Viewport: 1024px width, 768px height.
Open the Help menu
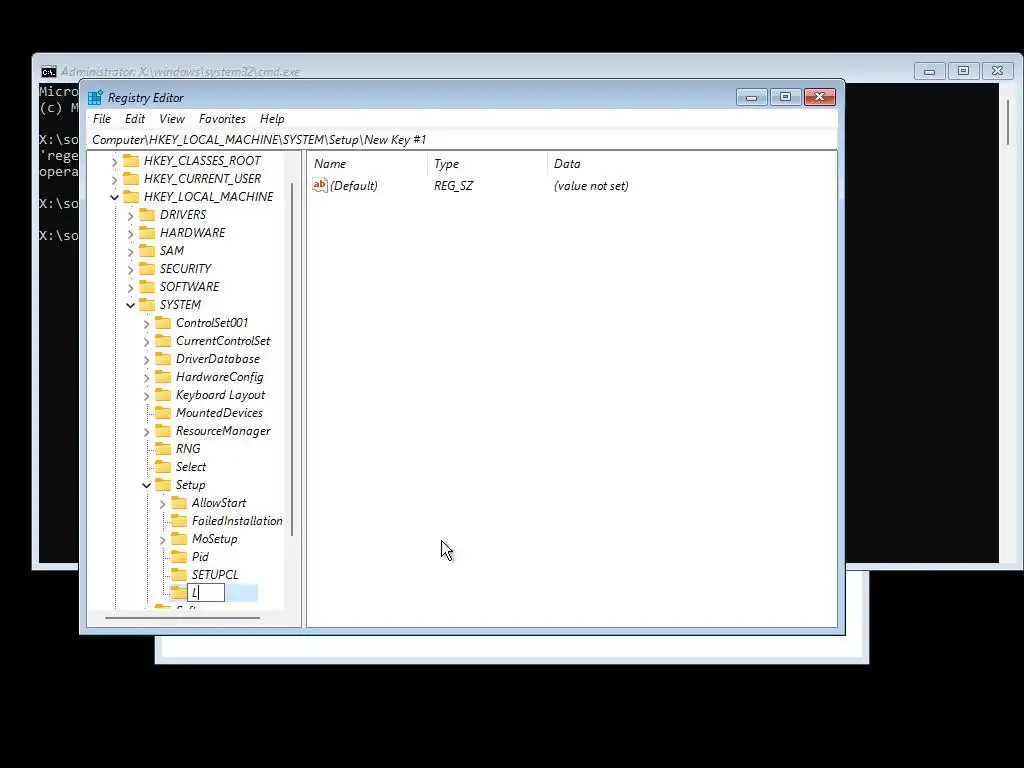point(272,119)
